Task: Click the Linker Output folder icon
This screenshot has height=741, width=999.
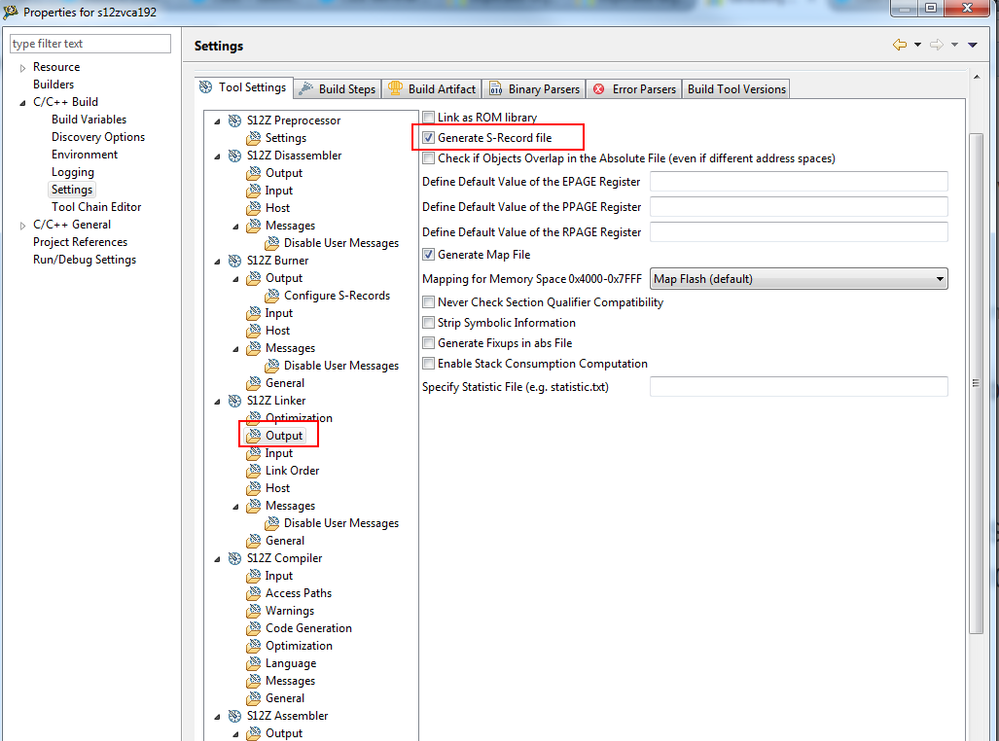Action: [x=254, y=436]
